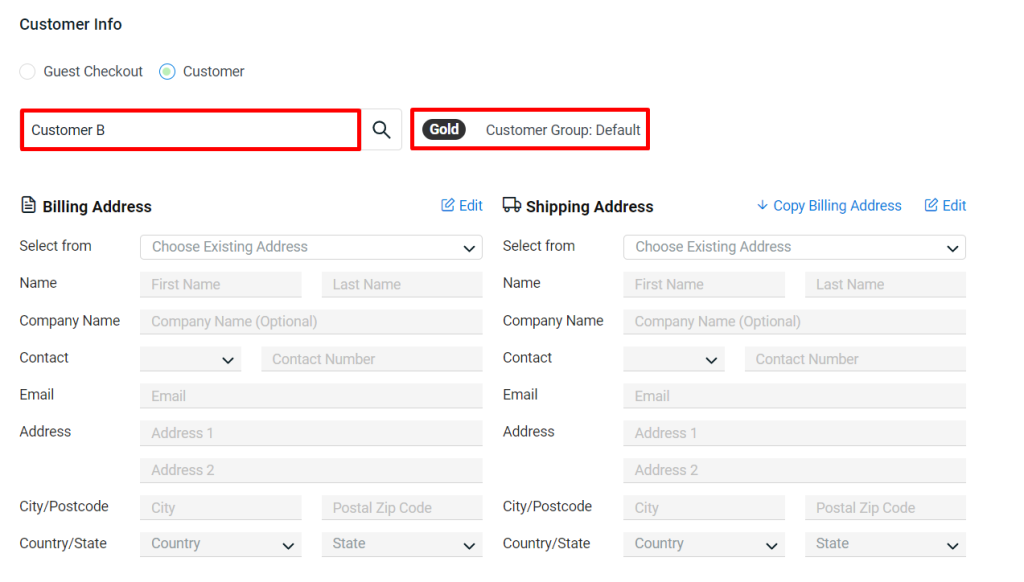Image resolution: width=1024 pixels, height=582 pixels.
Task: Expand the billing State dropdown
Action: point(402,544)
